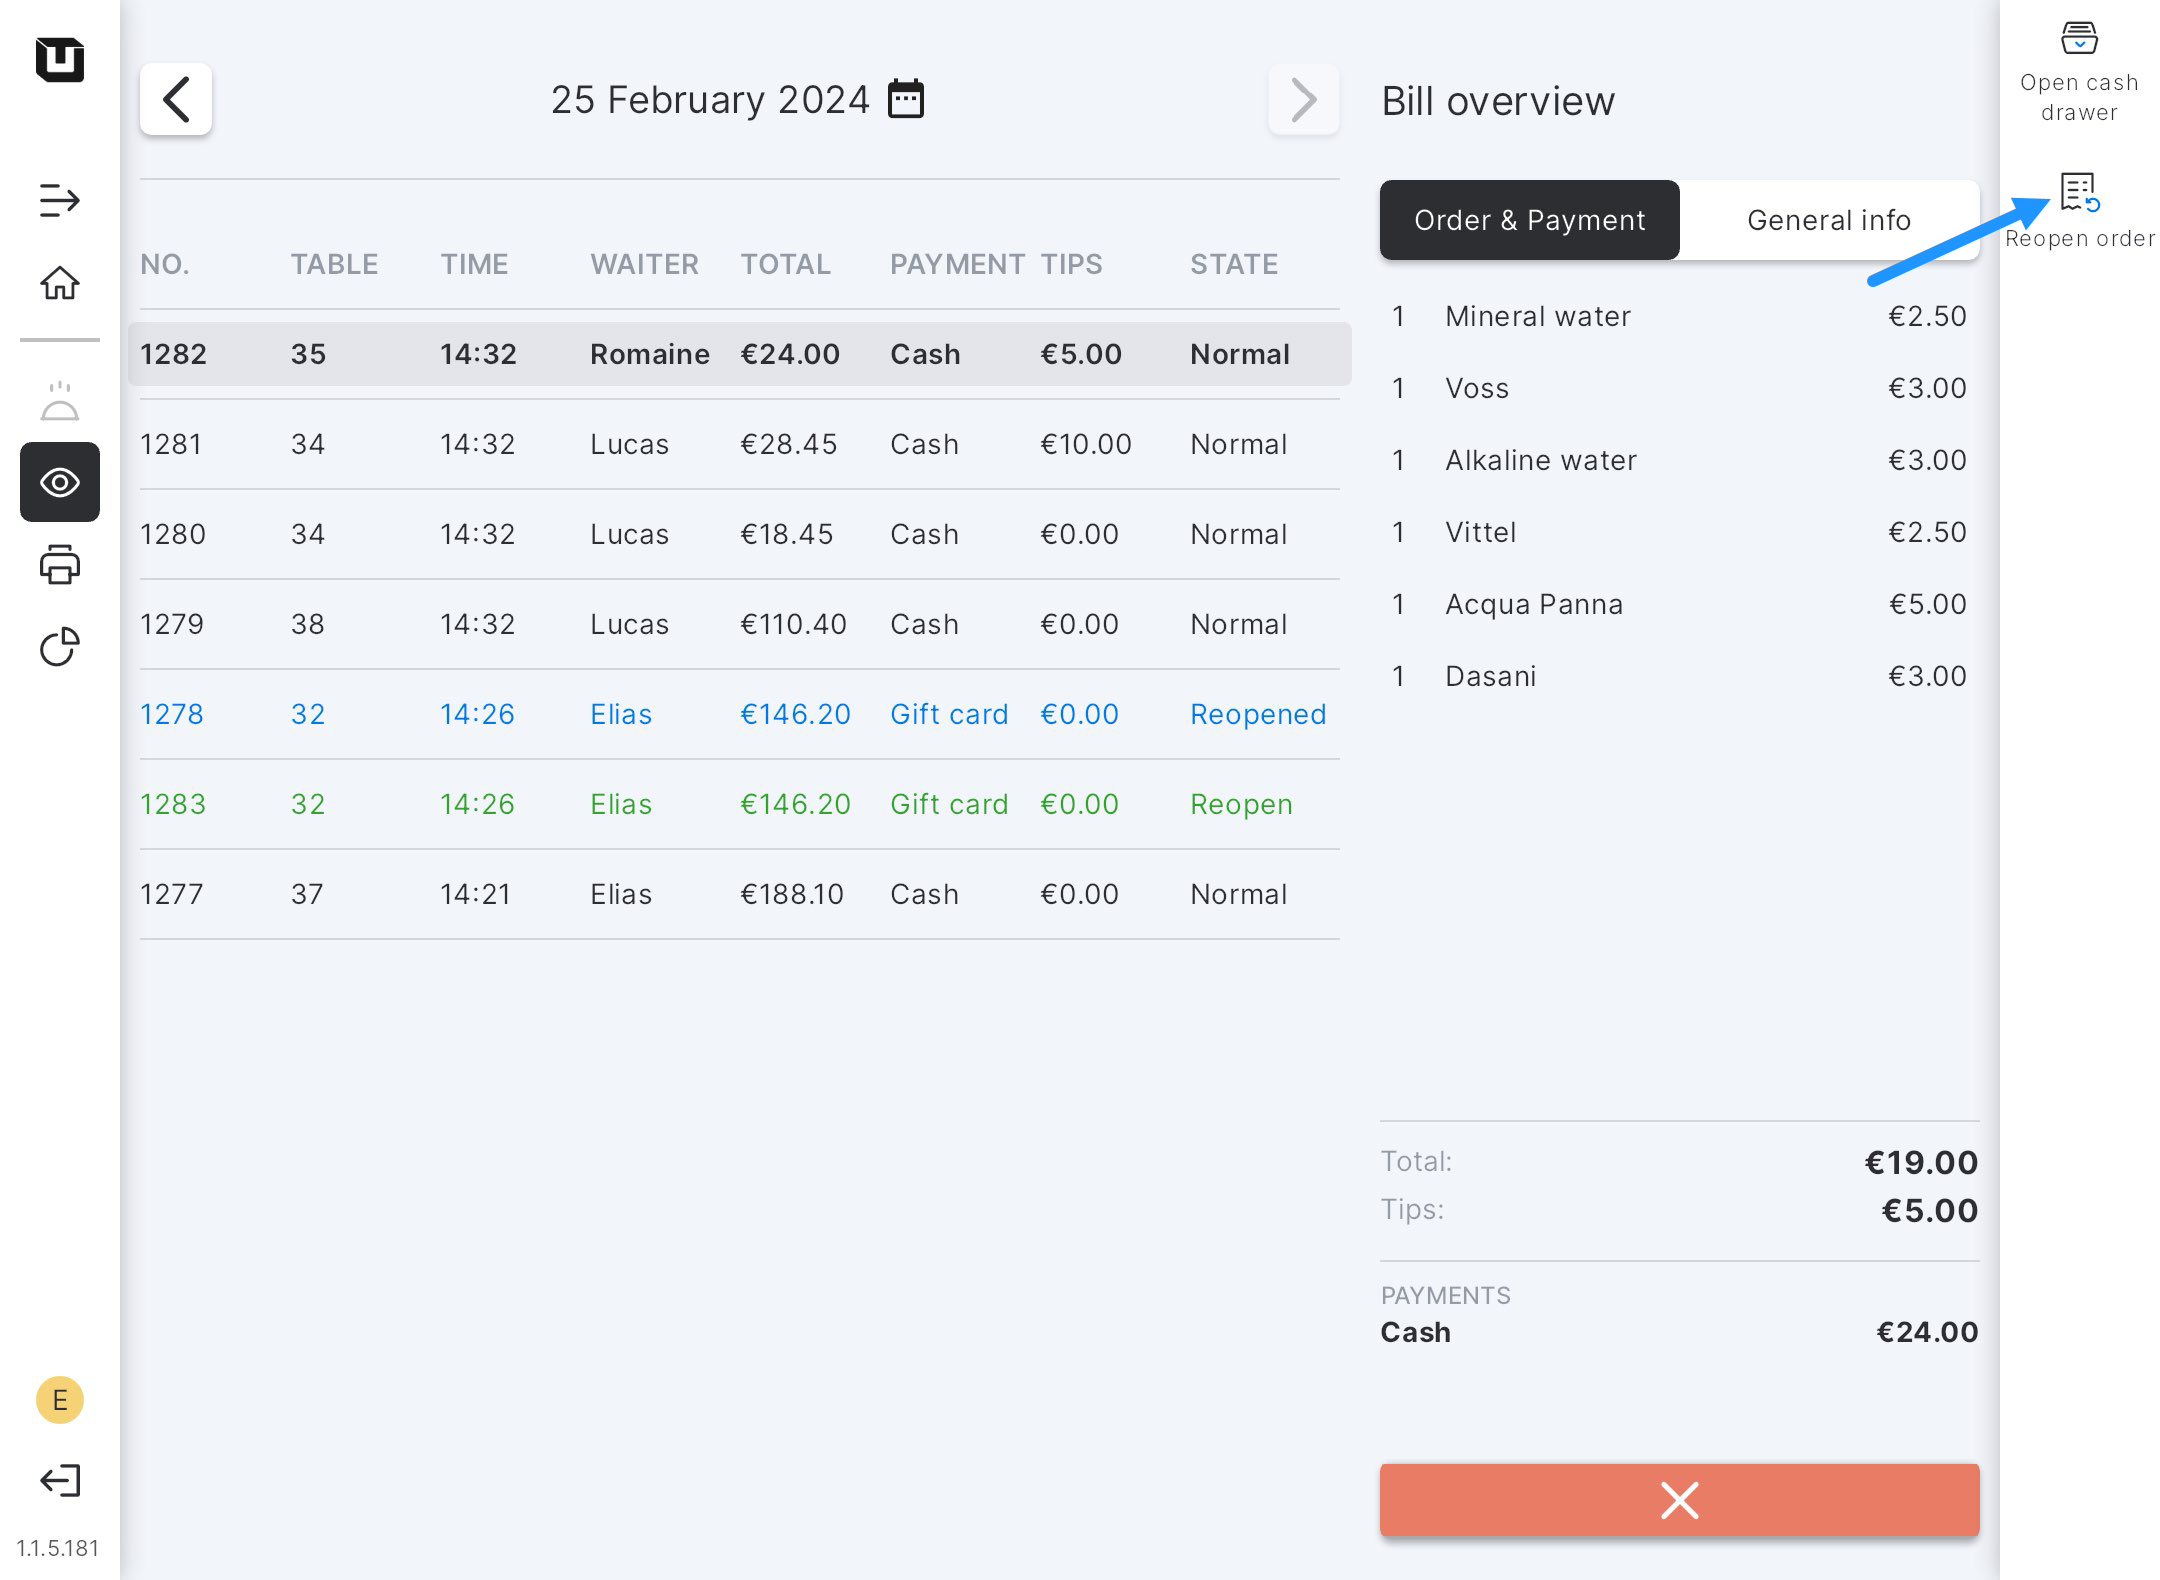Select bill 1277 for €188.10

pos(739,894)
